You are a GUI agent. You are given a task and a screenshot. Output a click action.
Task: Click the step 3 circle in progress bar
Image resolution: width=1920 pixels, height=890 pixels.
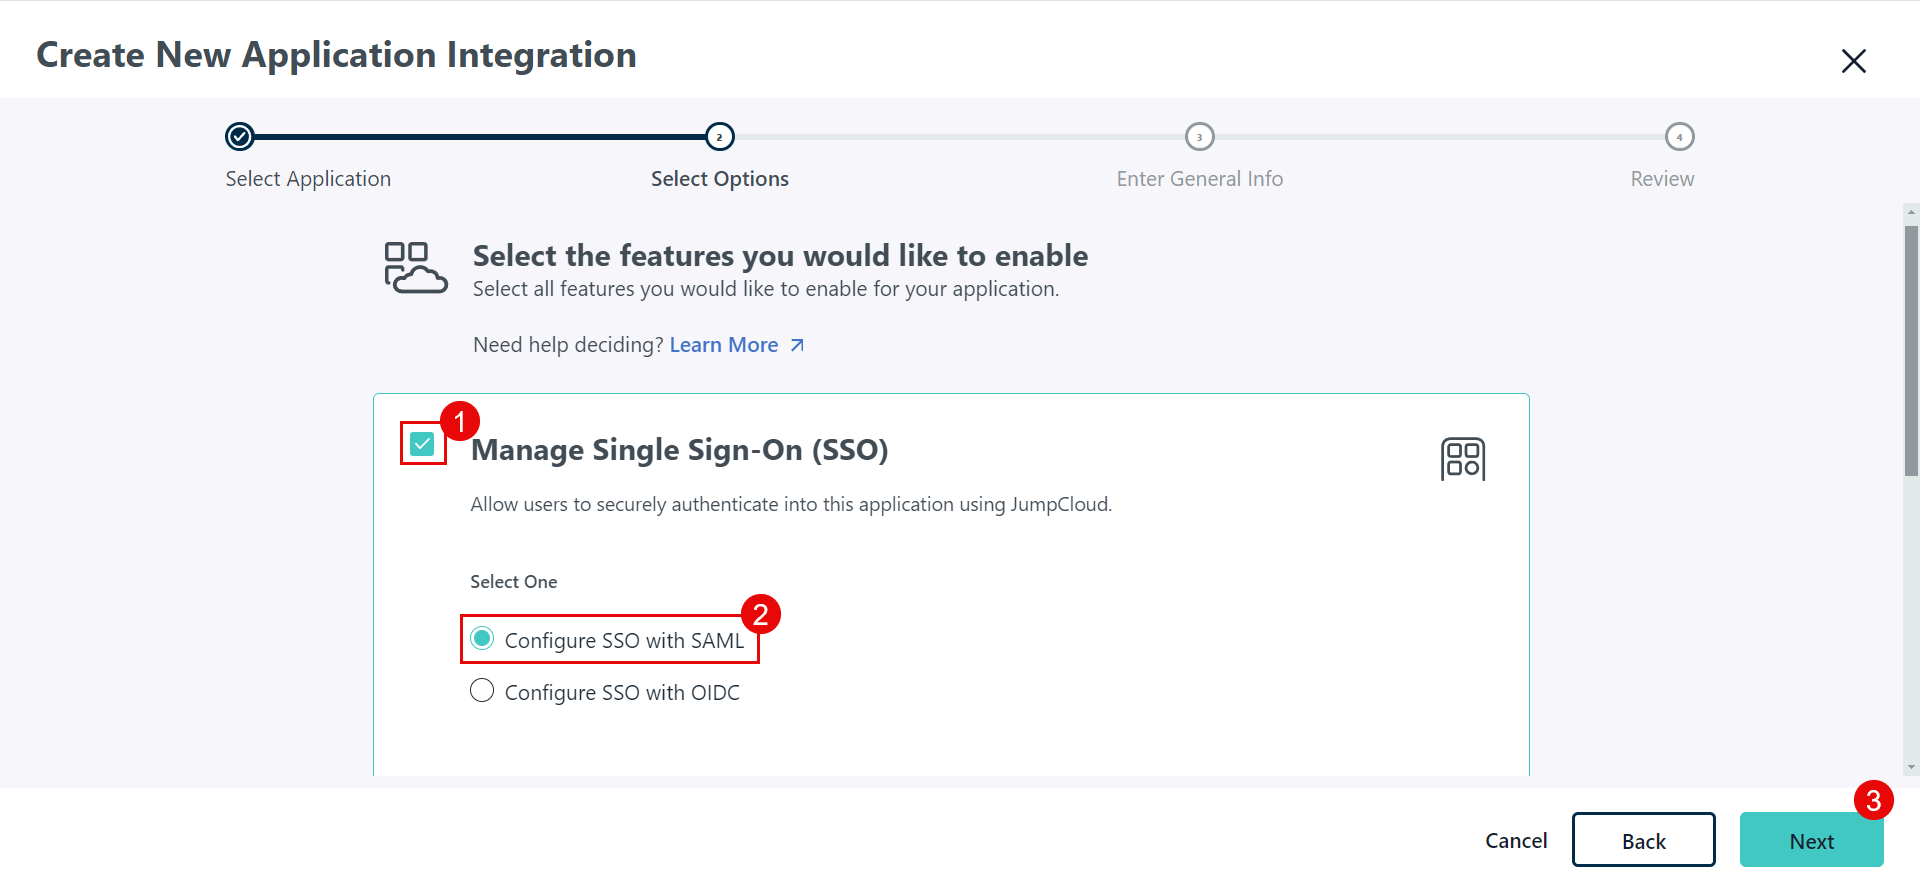point(1199,136)
